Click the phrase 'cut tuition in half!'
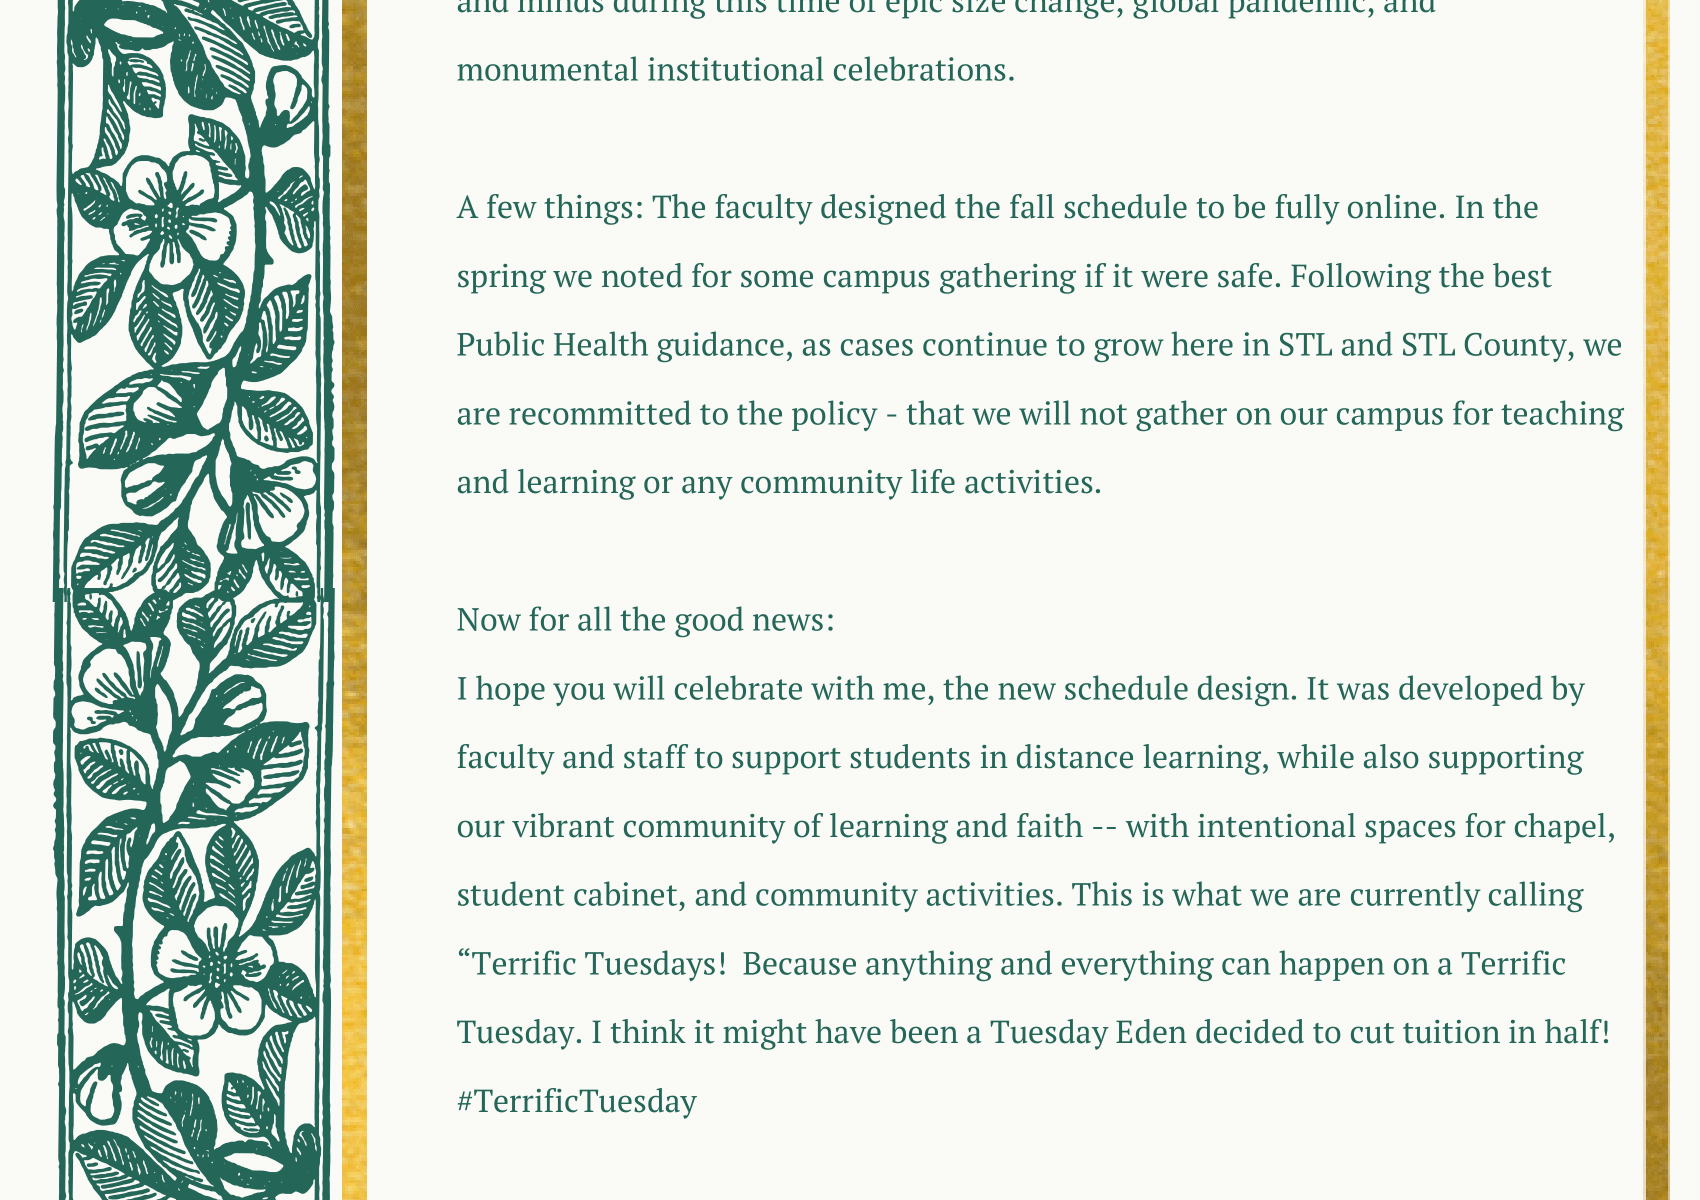This screenshot has height=1200, width=1700. (1480, 1032)
